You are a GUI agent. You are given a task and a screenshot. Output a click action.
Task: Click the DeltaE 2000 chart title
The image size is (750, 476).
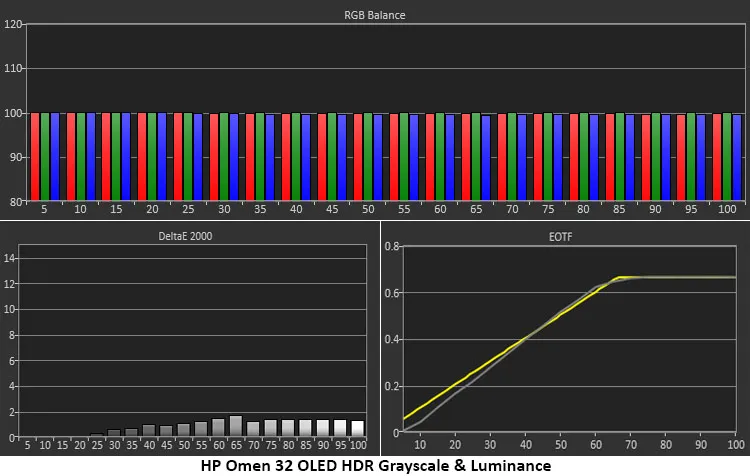187,237
